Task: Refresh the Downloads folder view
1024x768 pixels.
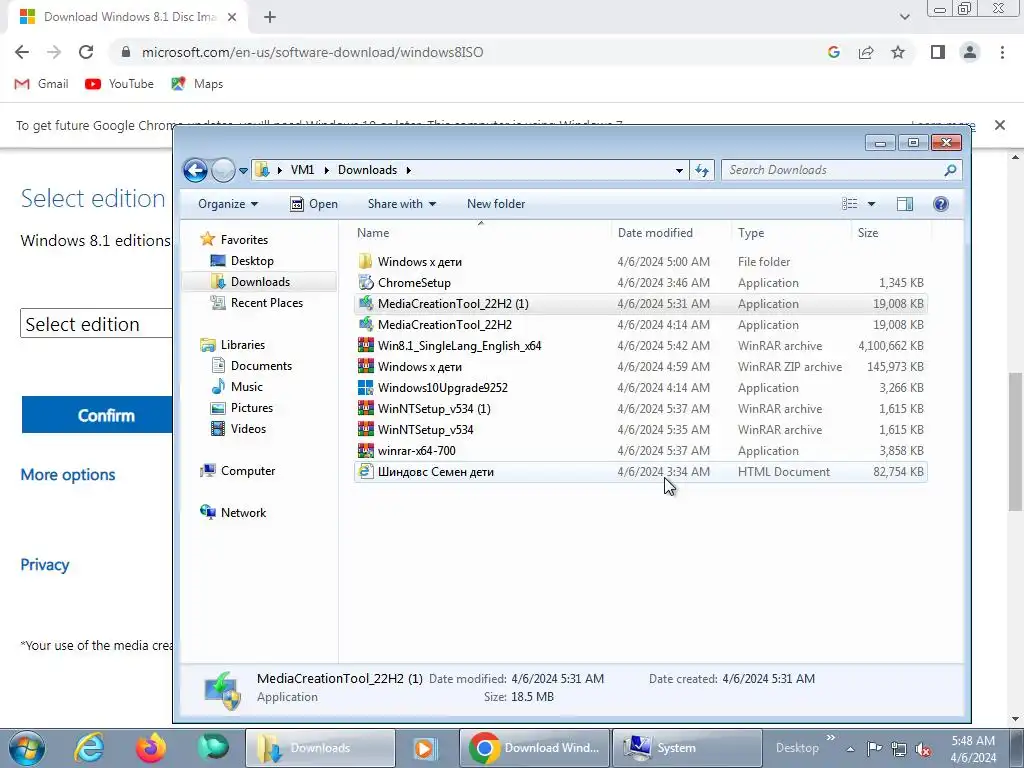Action: 702,170
